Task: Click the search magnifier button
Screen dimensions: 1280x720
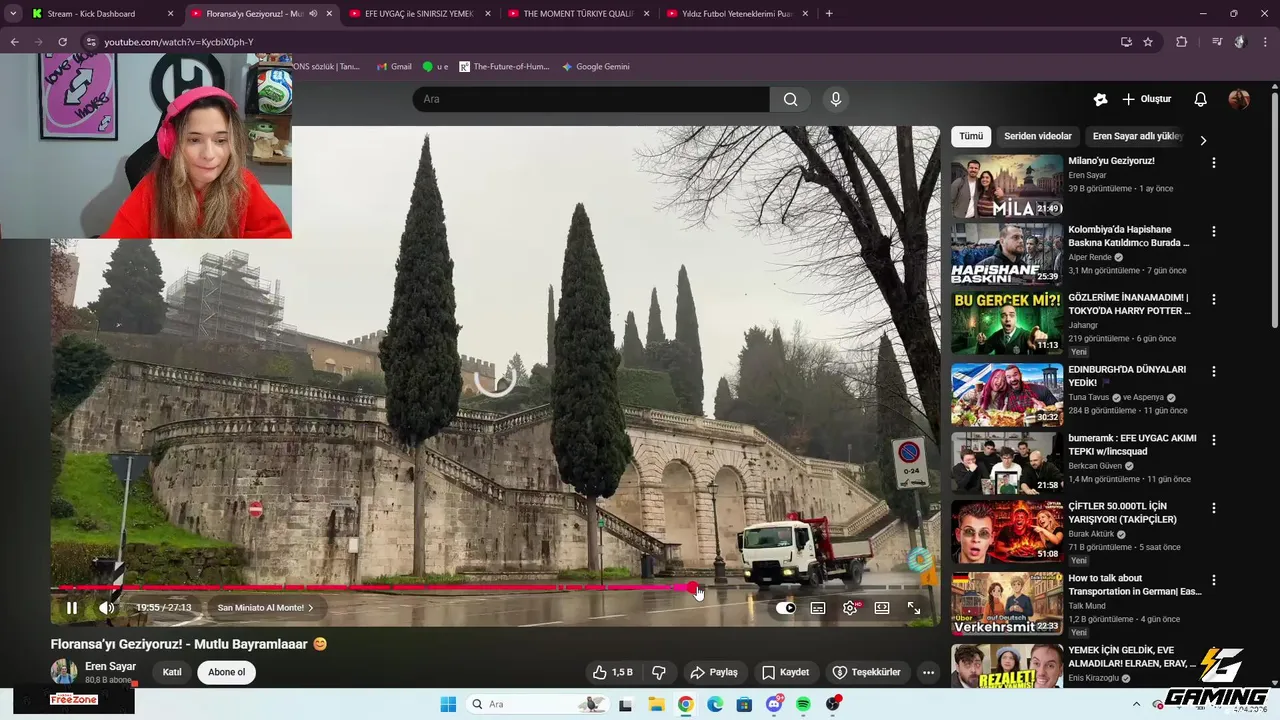Action: pyautogui.click(x=791, y=99)
